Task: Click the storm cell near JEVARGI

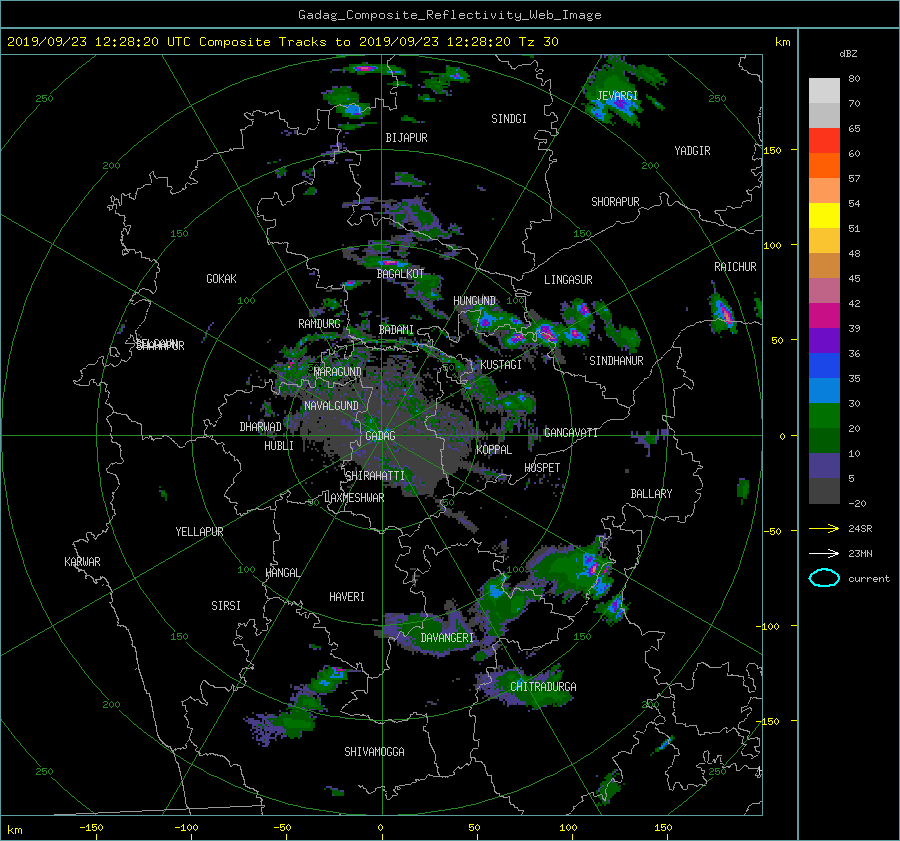Action: pyautogui.click(x=617, y=98)
